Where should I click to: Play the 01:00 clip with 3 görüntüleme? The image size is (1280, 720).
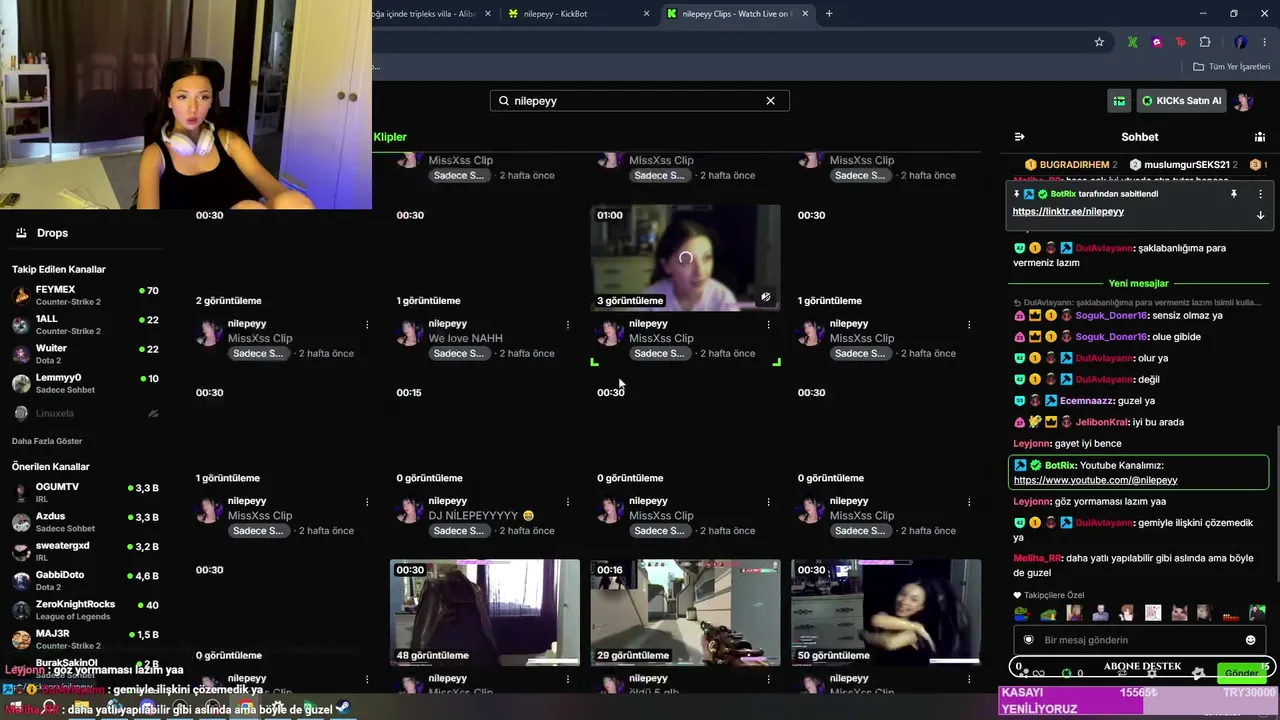click(x=685, y=258)
